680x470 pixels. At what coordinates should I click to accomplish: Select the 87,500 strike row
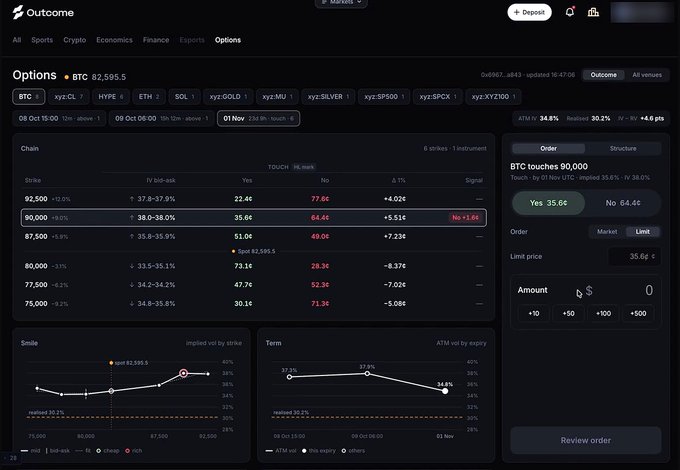(x=254, y=237)
